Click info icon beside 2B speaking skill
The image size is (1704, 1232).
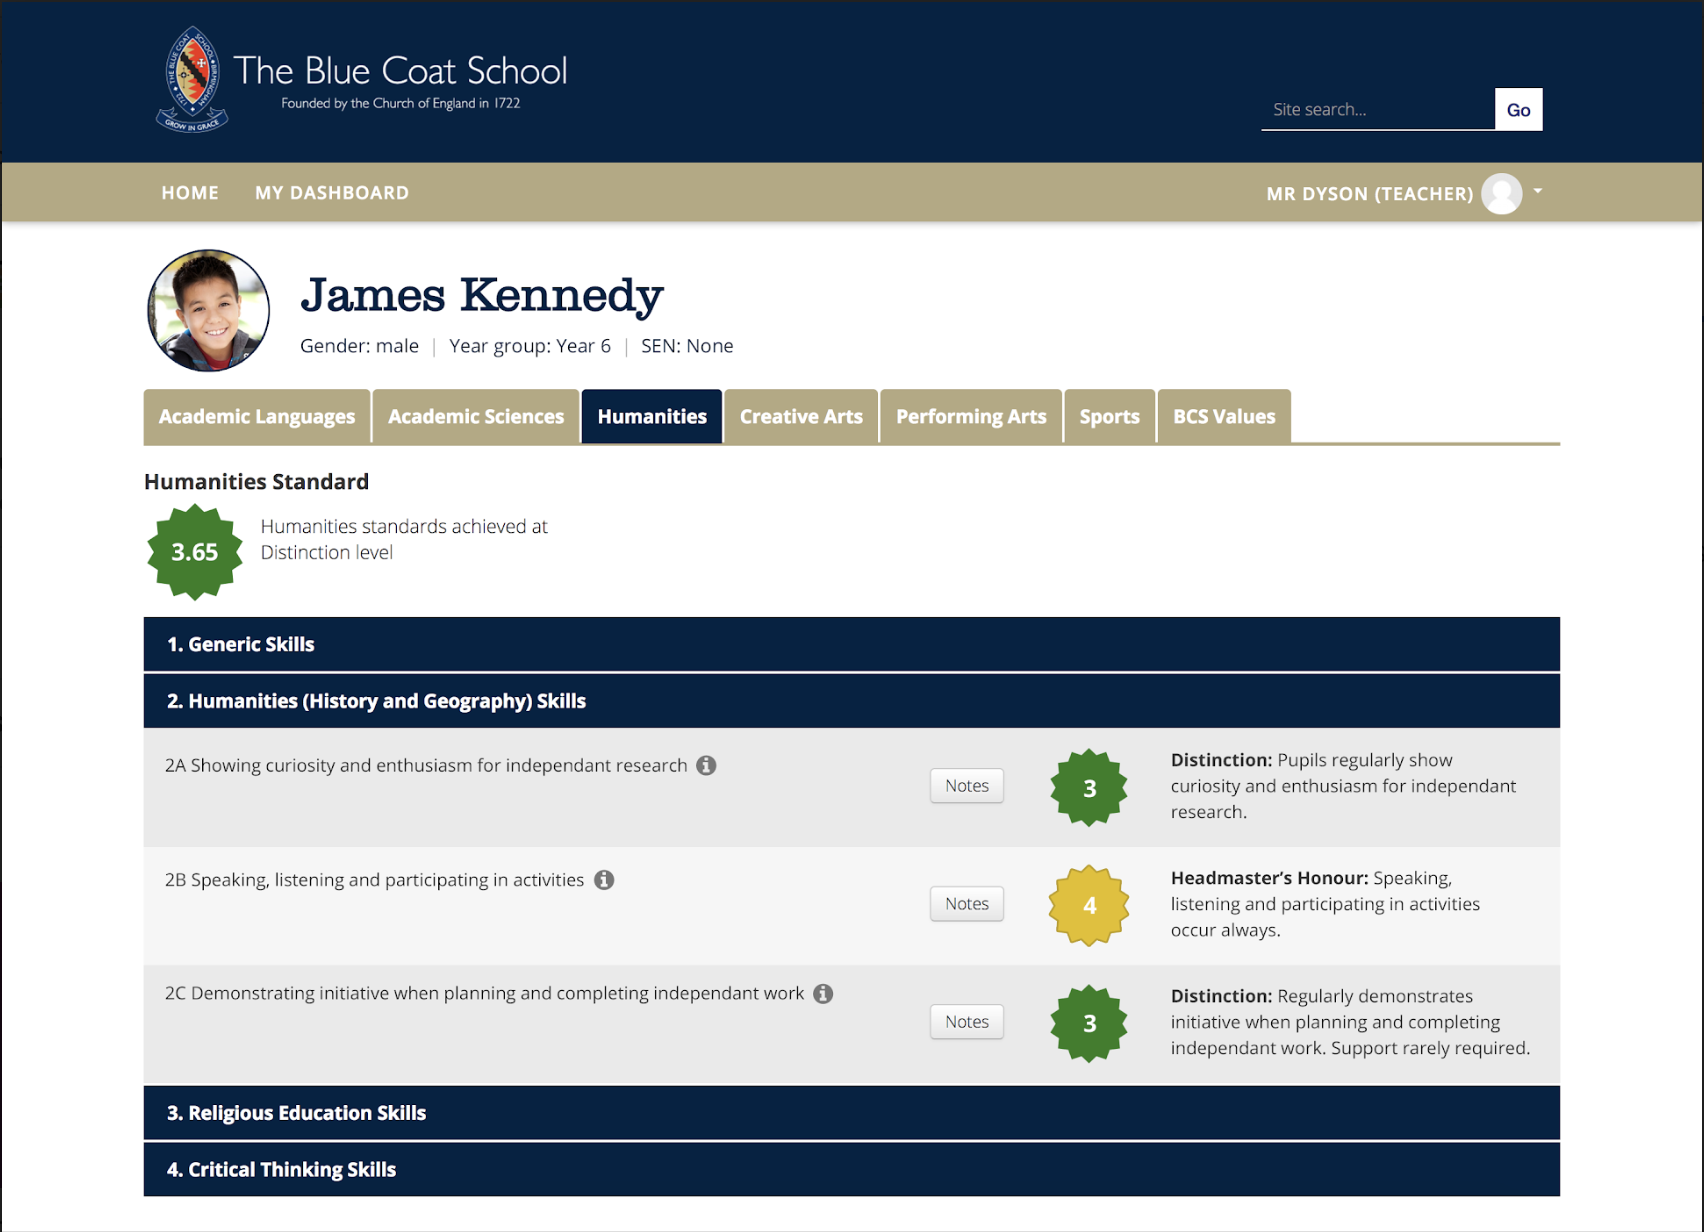click(604, 880)
